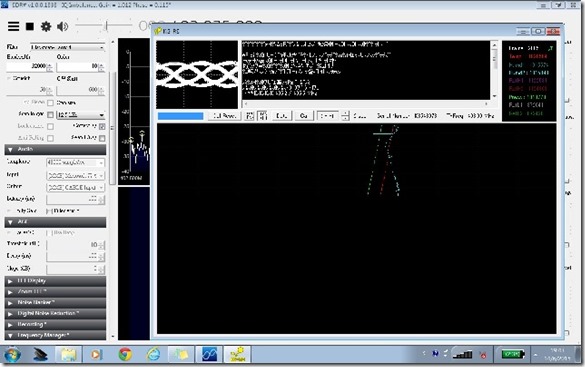Image resolution: width=585 pixels, height=367 pixels.
Task: Open the Samplerate dropdown in Audio section
Action: 75,163
